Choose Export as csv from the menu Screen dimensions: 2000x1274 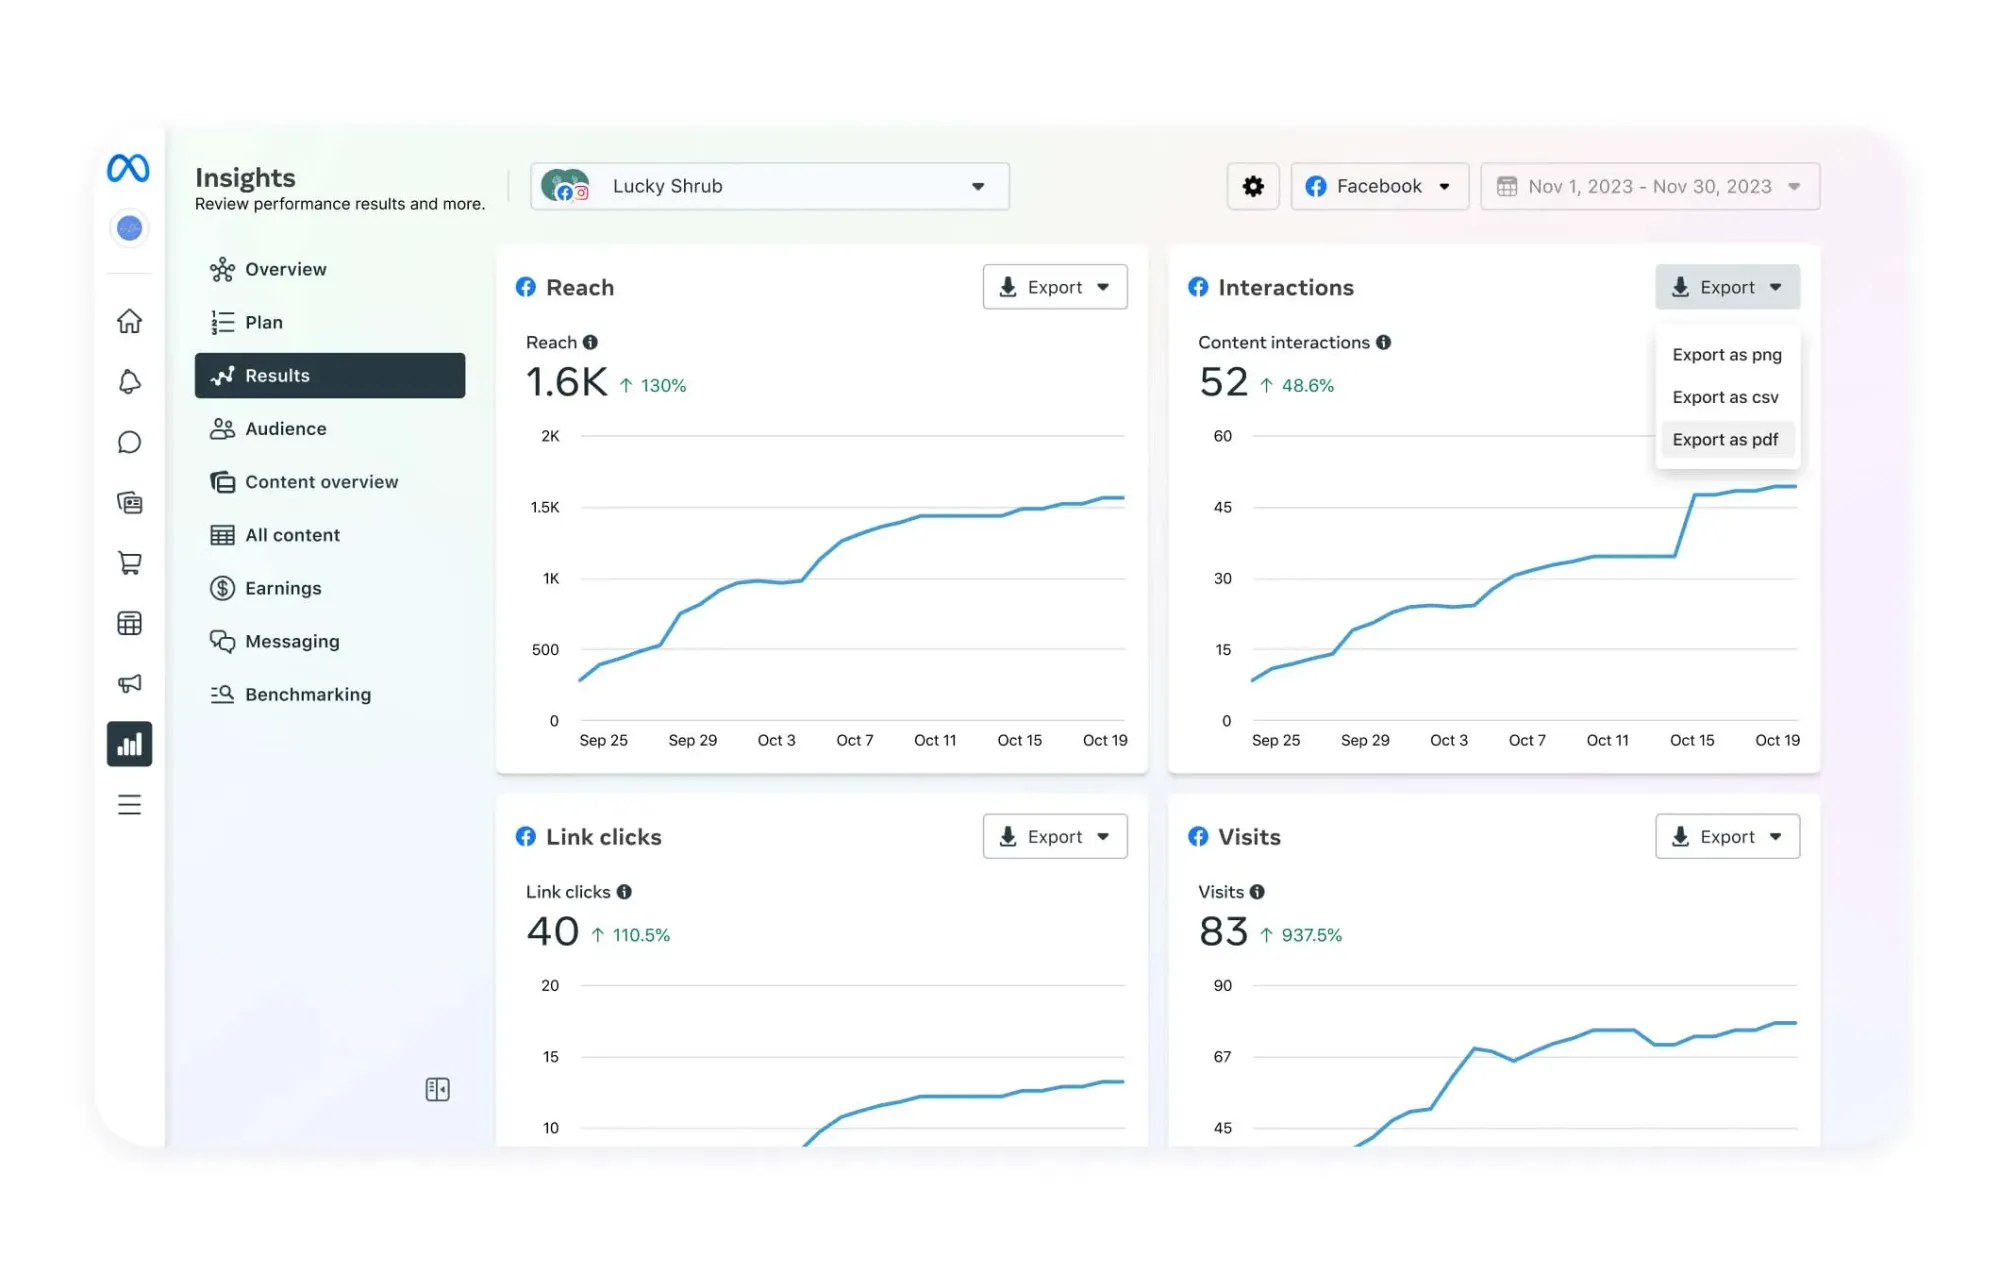click(1725, 397)
